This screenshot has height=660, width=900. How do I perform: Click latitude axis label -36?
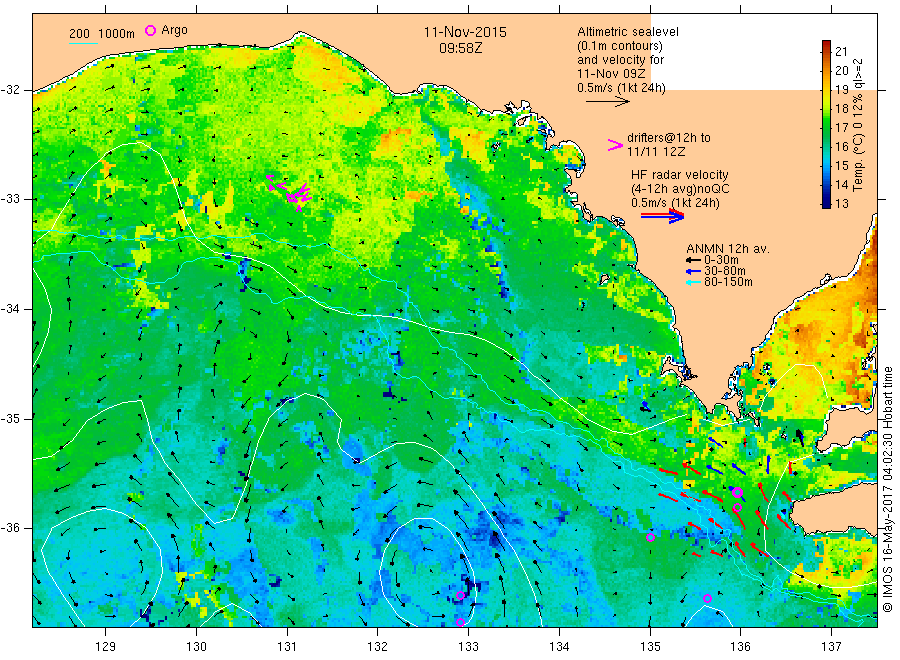[10, 528]
